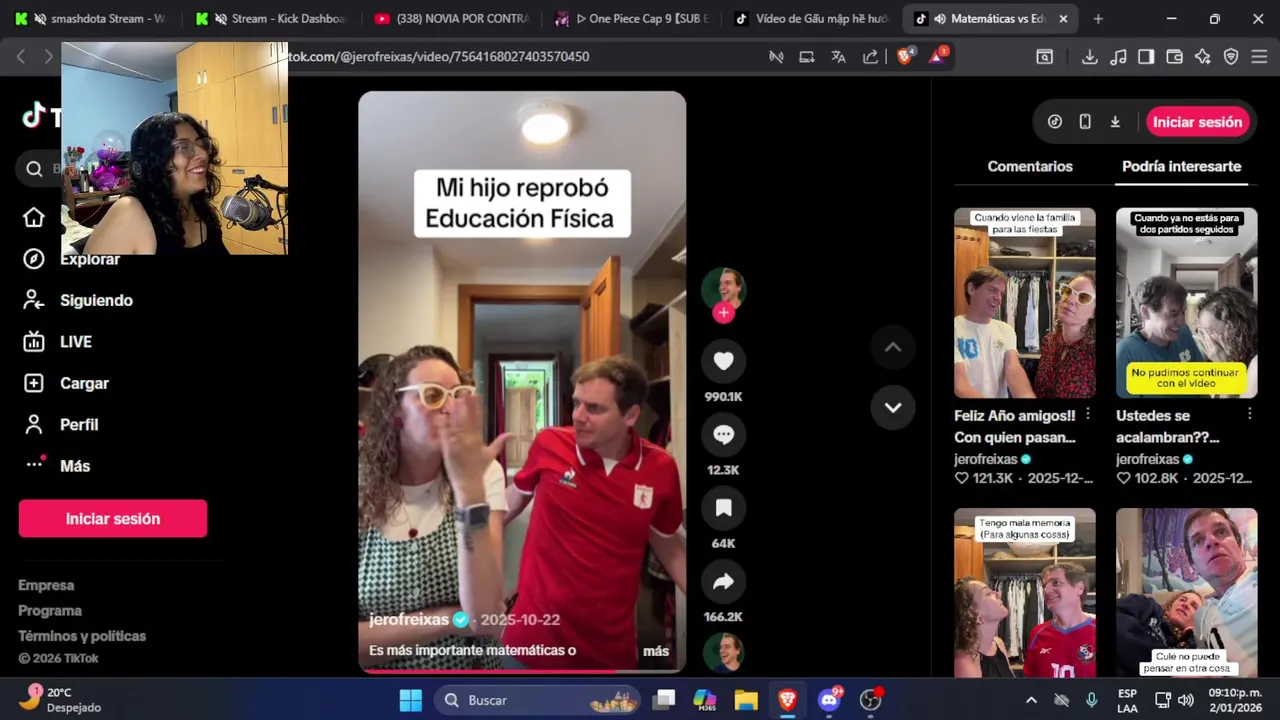Open the TikTok coins icon in top bar
Viewport: 1280px width, 720px height.
(1054, 122)
